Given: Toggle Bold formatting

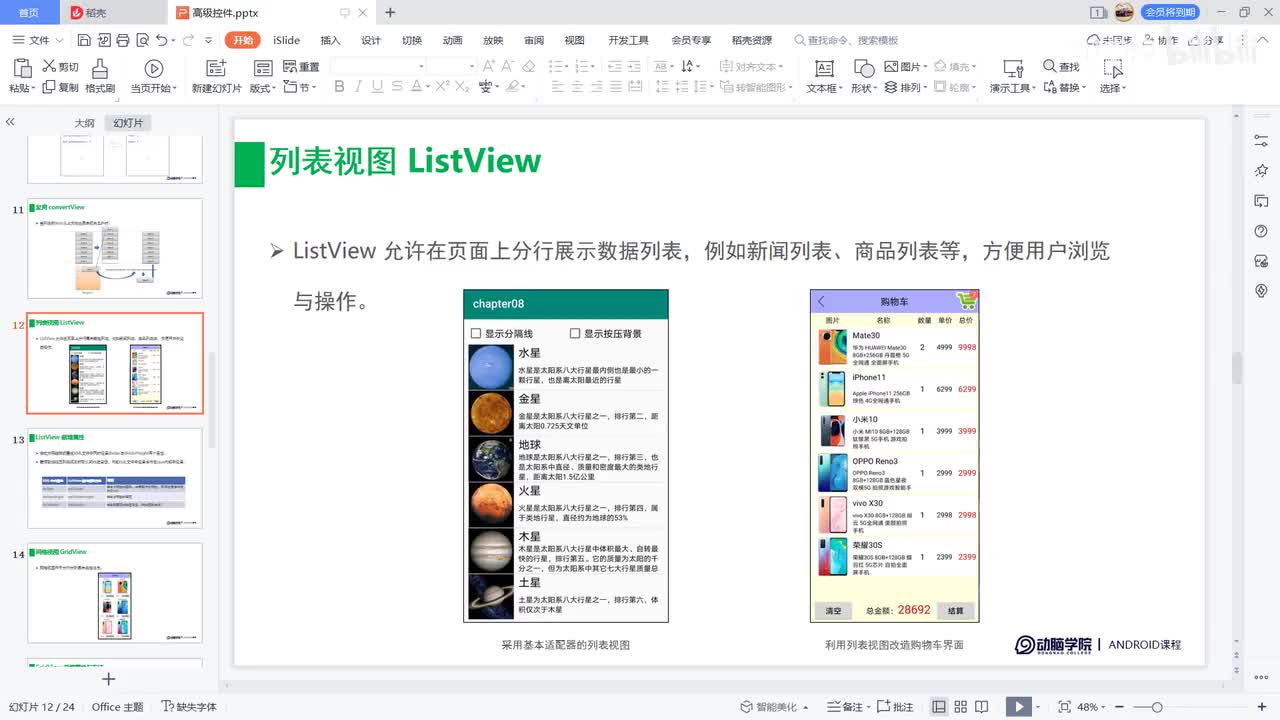Looking at the screenshot, I should tap(339, 87).
